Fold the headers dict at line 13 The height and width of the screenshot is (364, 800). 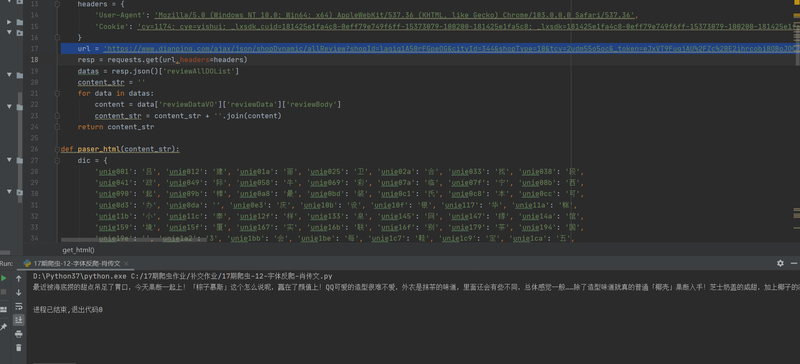tap(56, 4)
